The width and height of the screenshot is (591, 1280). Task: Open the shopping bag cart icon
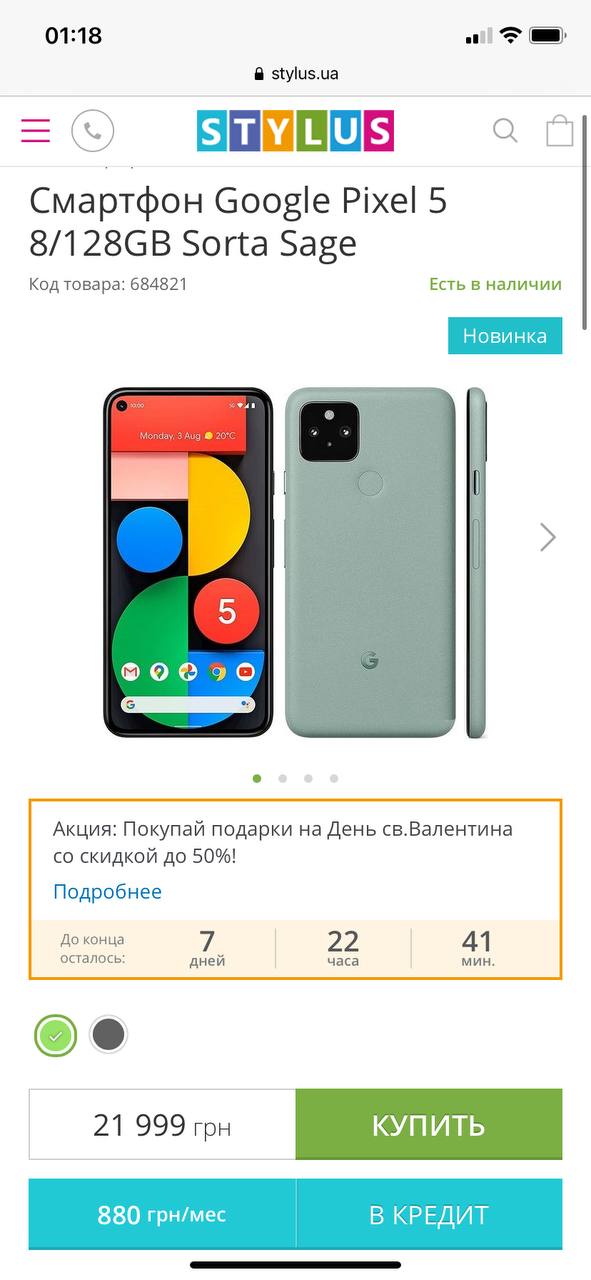pos(560,131)
